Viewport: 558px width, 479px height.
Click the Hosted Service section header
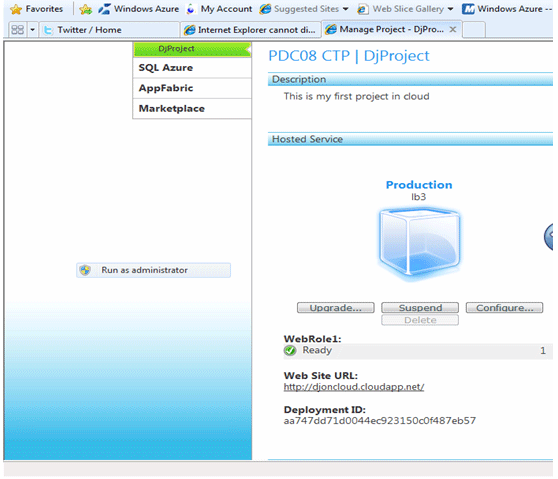point(410,139)
